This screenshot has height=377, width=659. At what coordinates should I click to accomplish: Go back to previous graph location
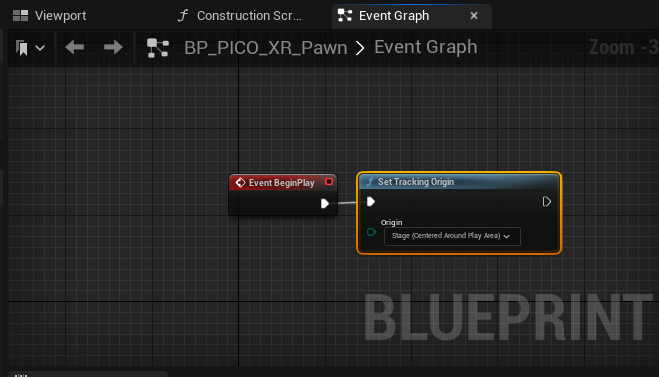(75, 47)
